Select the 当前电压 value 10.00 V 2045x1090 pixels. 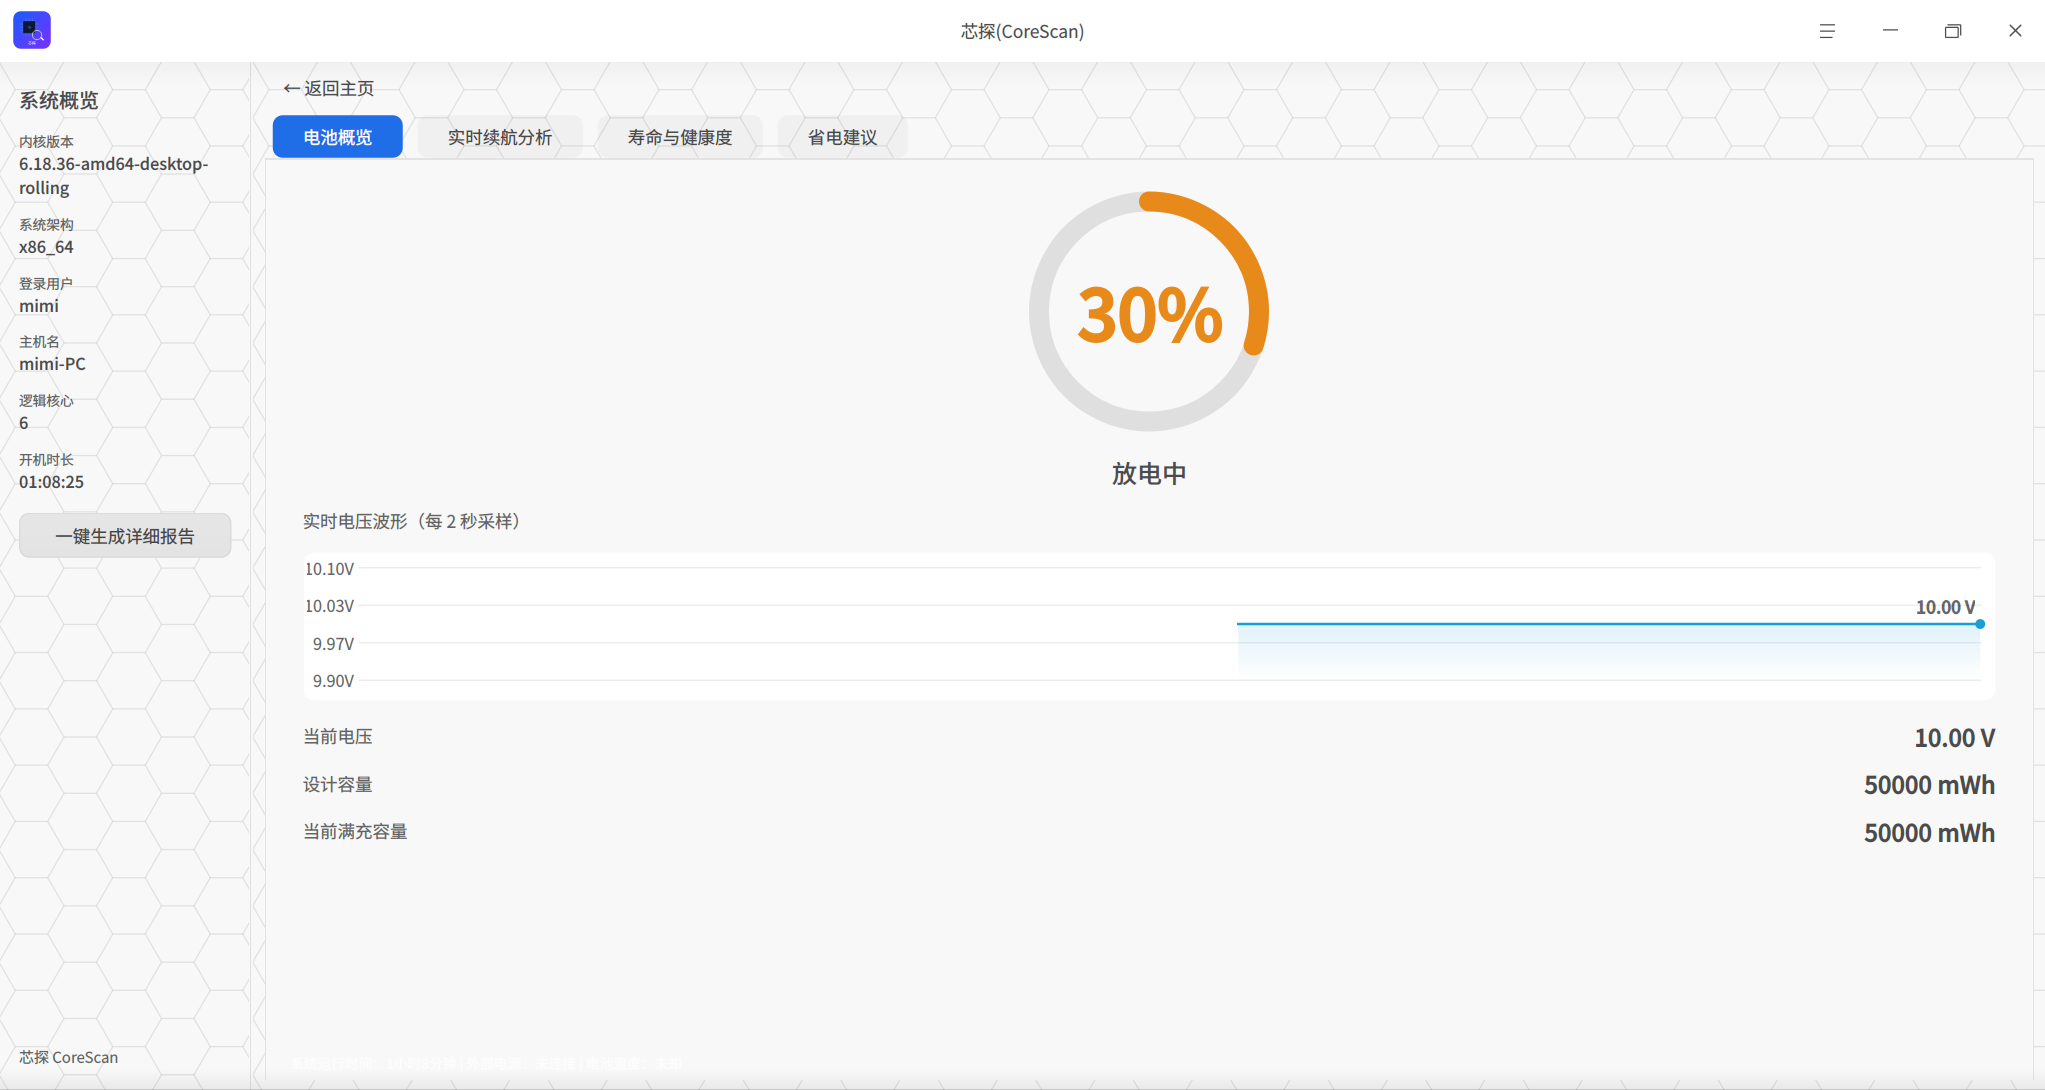click(1954, 738)
